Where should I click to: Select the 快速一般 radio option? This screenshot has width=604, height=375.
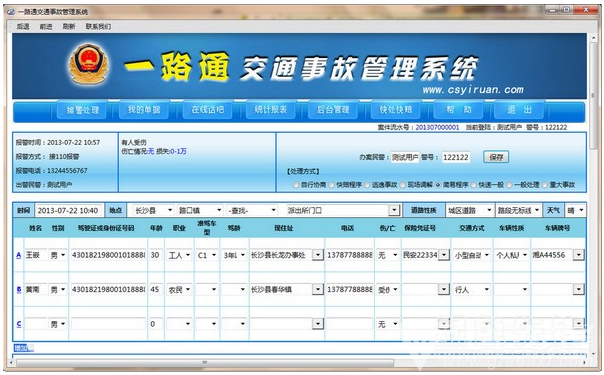click(473, 185)
